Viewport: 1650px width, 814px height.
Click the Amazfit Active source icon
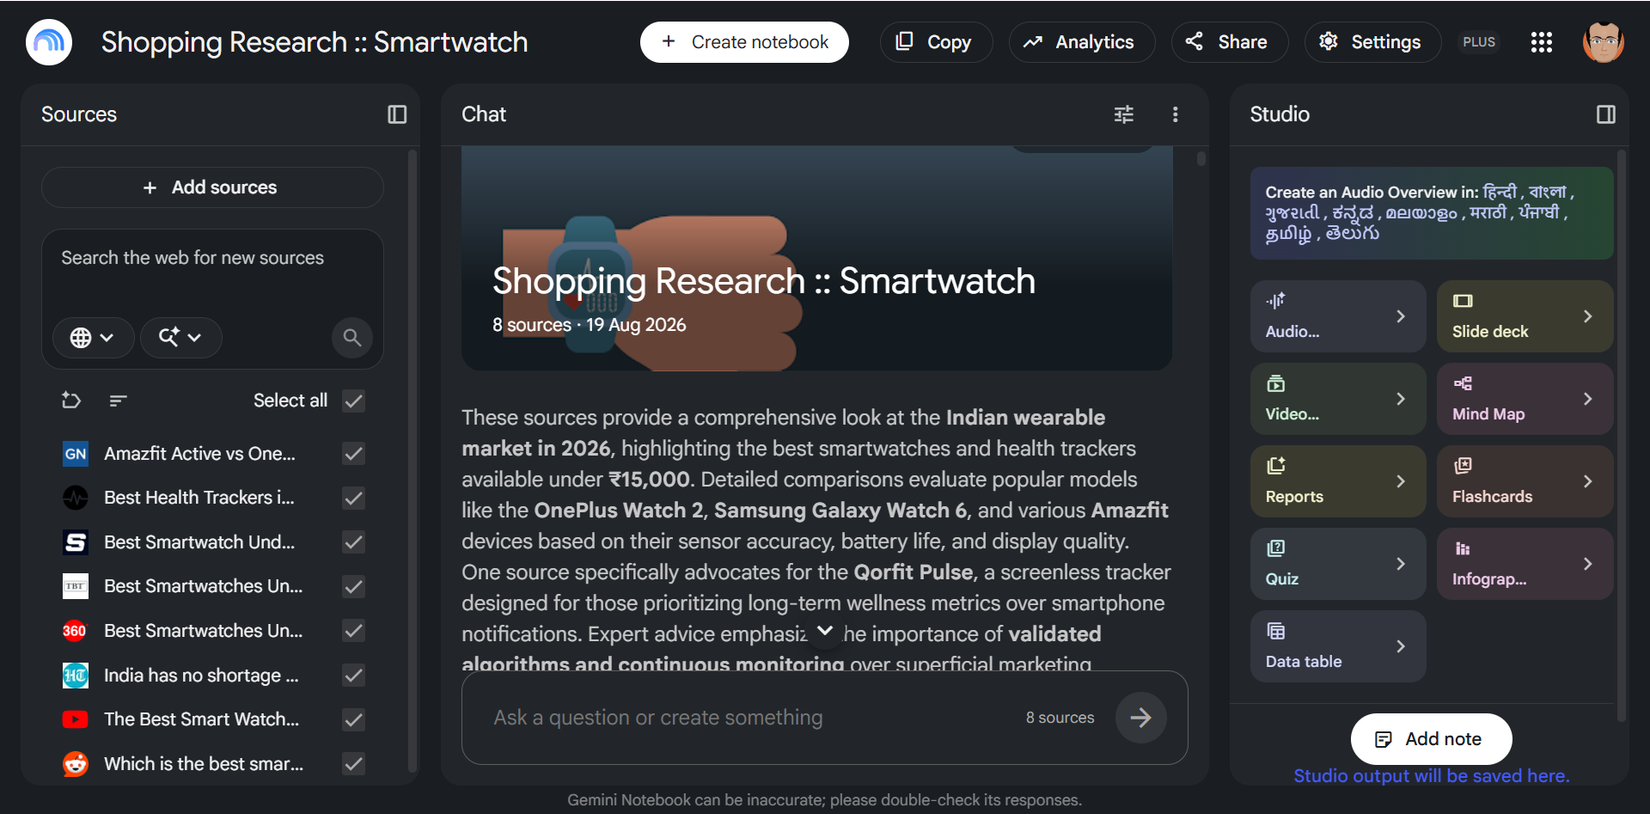click(75, 453)
